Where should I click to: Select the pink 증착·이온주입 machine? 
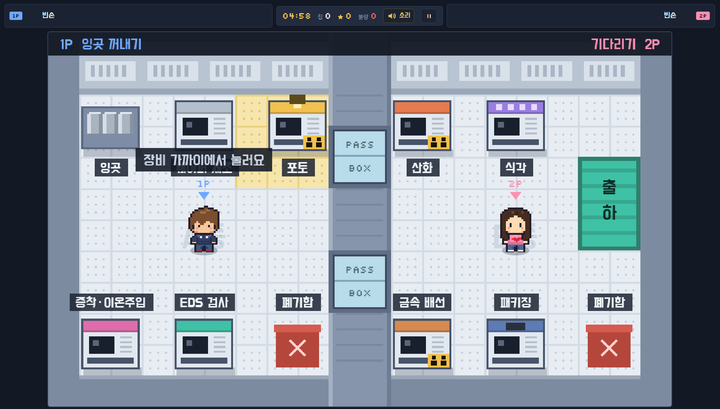[x=110, y=344]
